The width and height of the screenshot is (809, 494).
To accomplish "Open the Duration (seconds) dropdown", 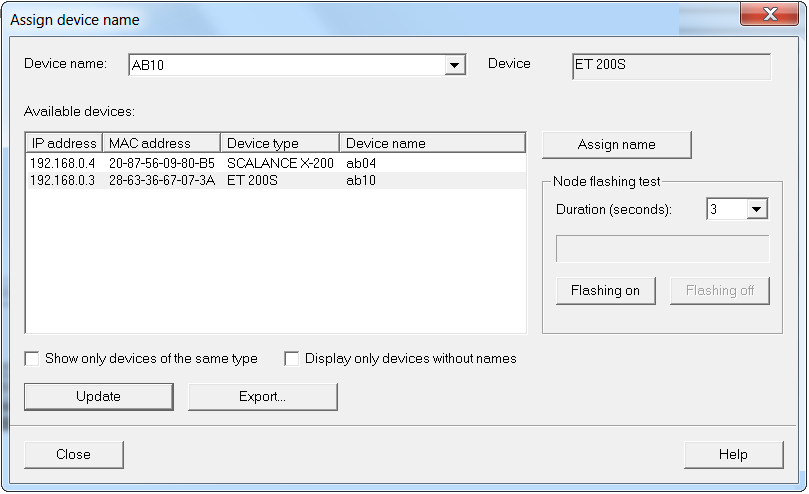I will [x=756, y=209].
